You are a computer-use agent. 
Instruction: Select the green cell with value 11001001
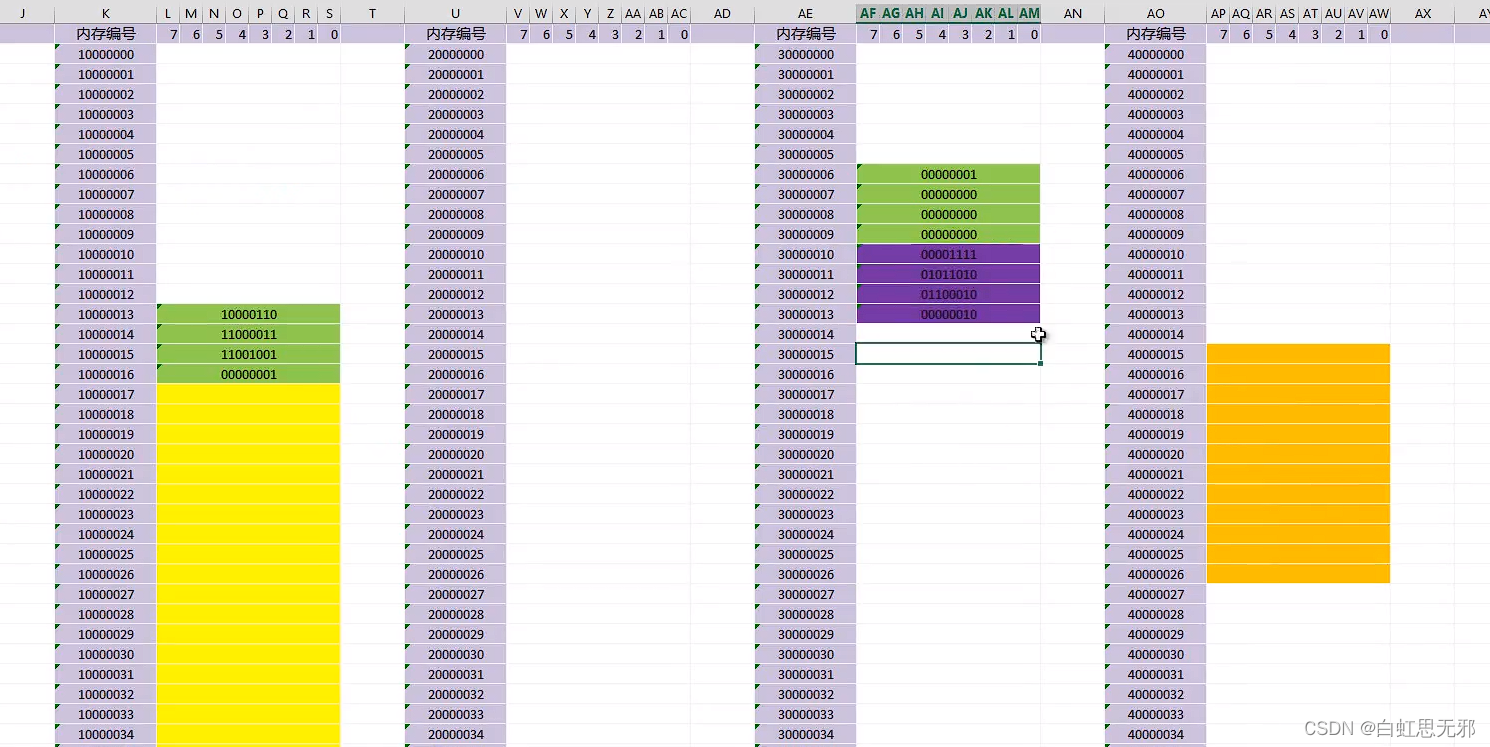(x=249, y=354)
